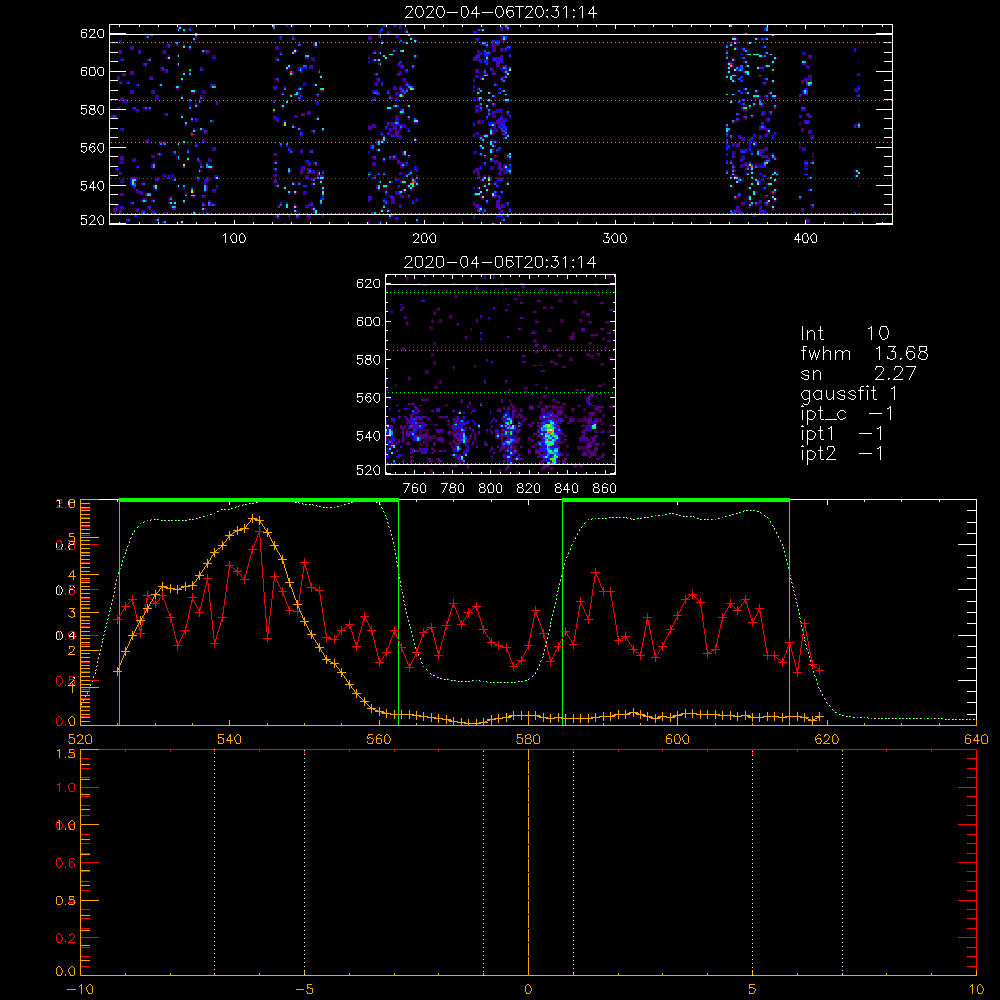Click the 860 tick label under middle image
1000x1000 pixels.
[x=605, y=489]
